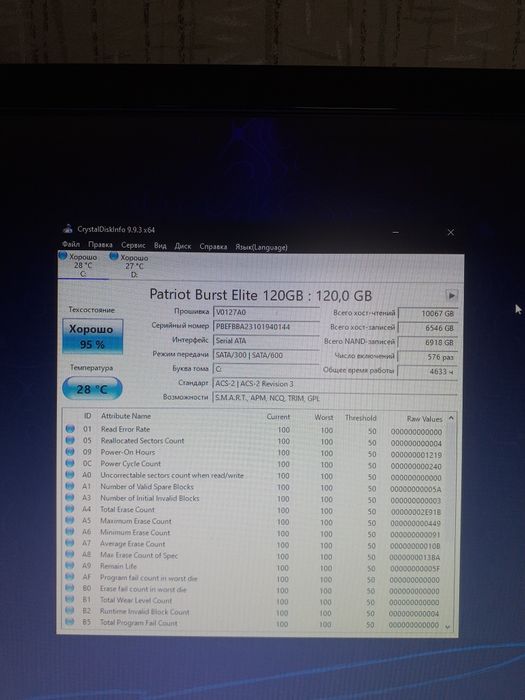The image size is (525, 700).
Task: Click the status icon for Average Erase Count
Action: point(70,543)
